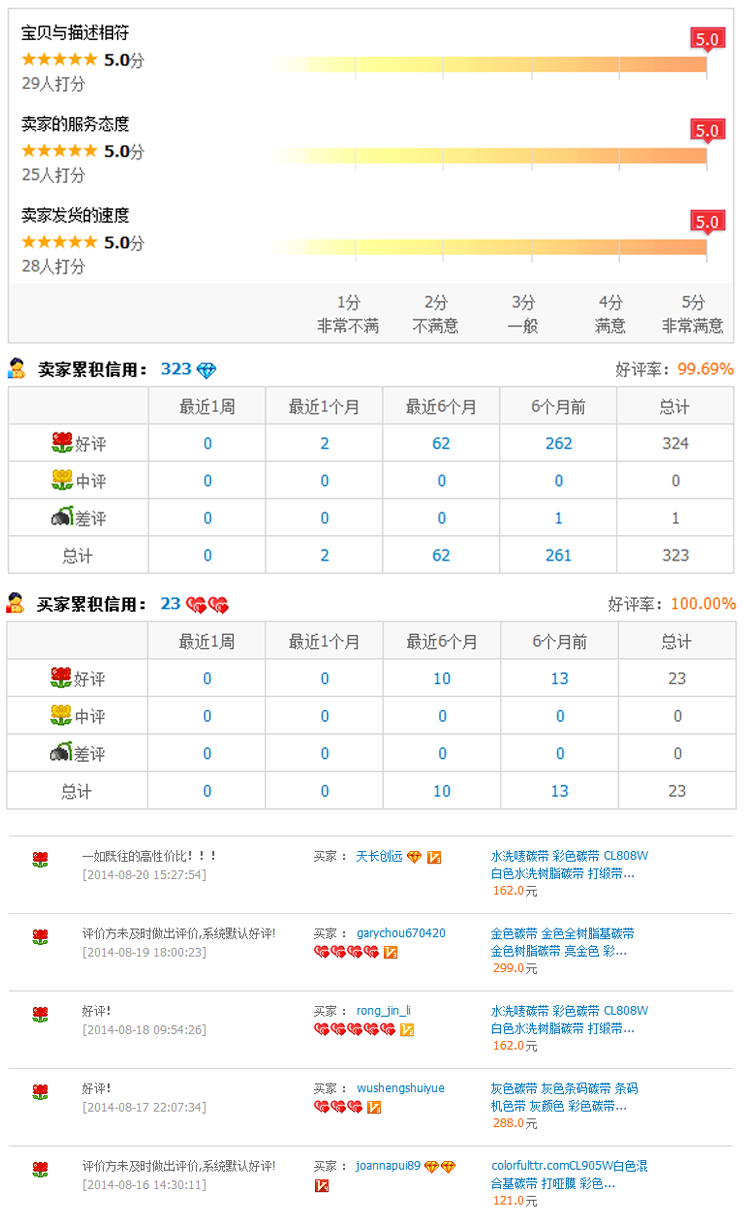
Task: Open seller's 262 positive reviews from 6个月前
Action: click(x=558, y=443)
